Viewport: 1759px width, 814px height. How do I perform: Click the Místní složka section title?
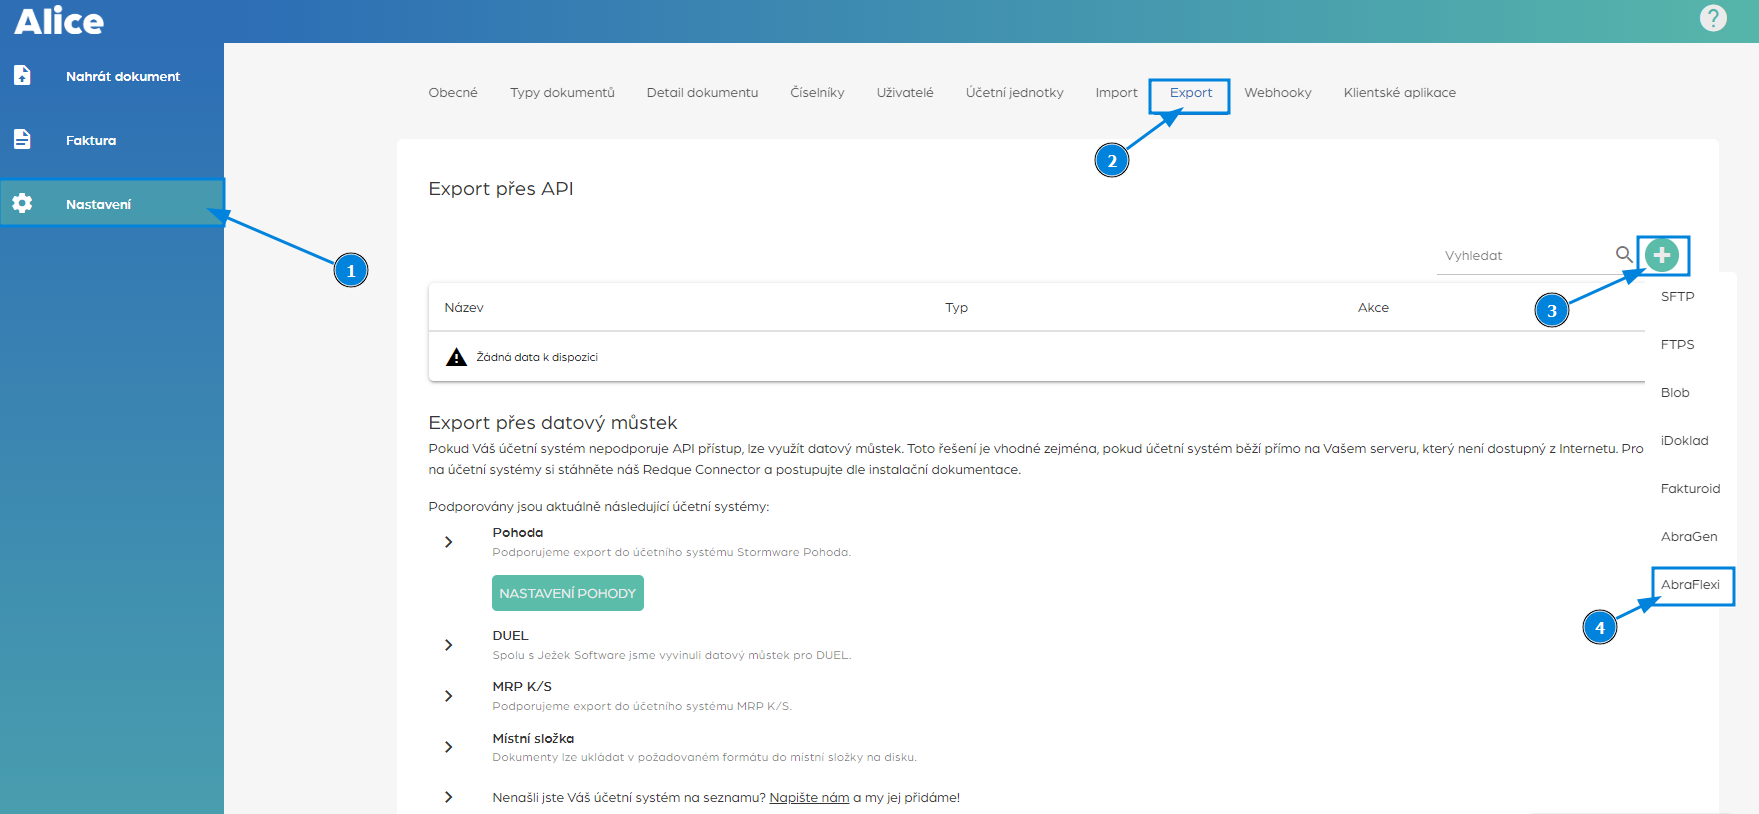click(x=533, y=738)
